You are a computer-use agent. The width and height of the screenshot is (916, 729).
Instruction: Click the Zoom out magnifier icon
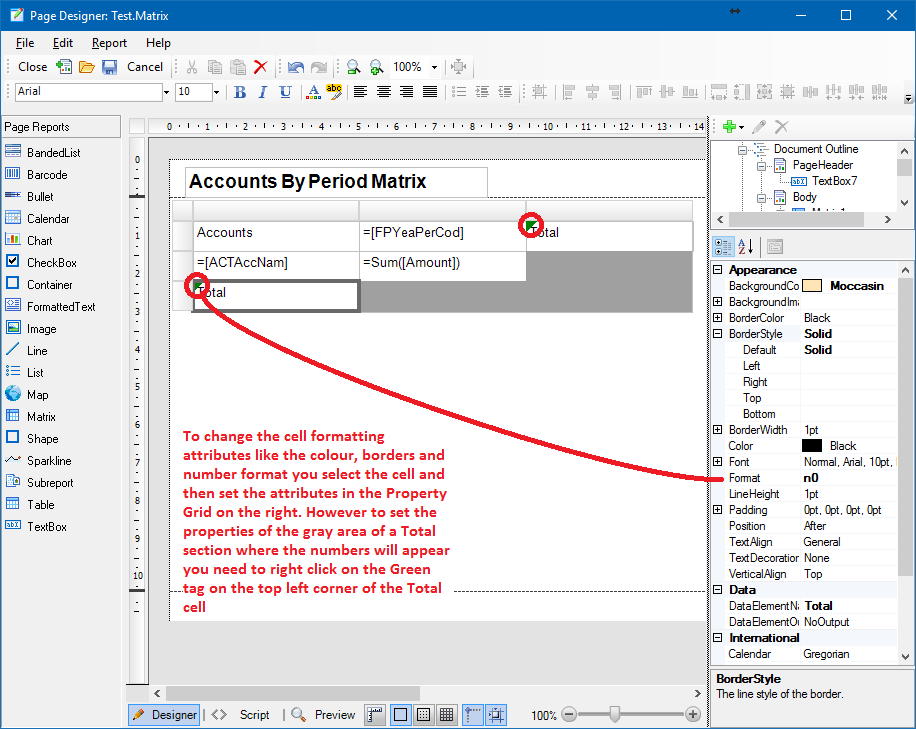pos(353,67)
